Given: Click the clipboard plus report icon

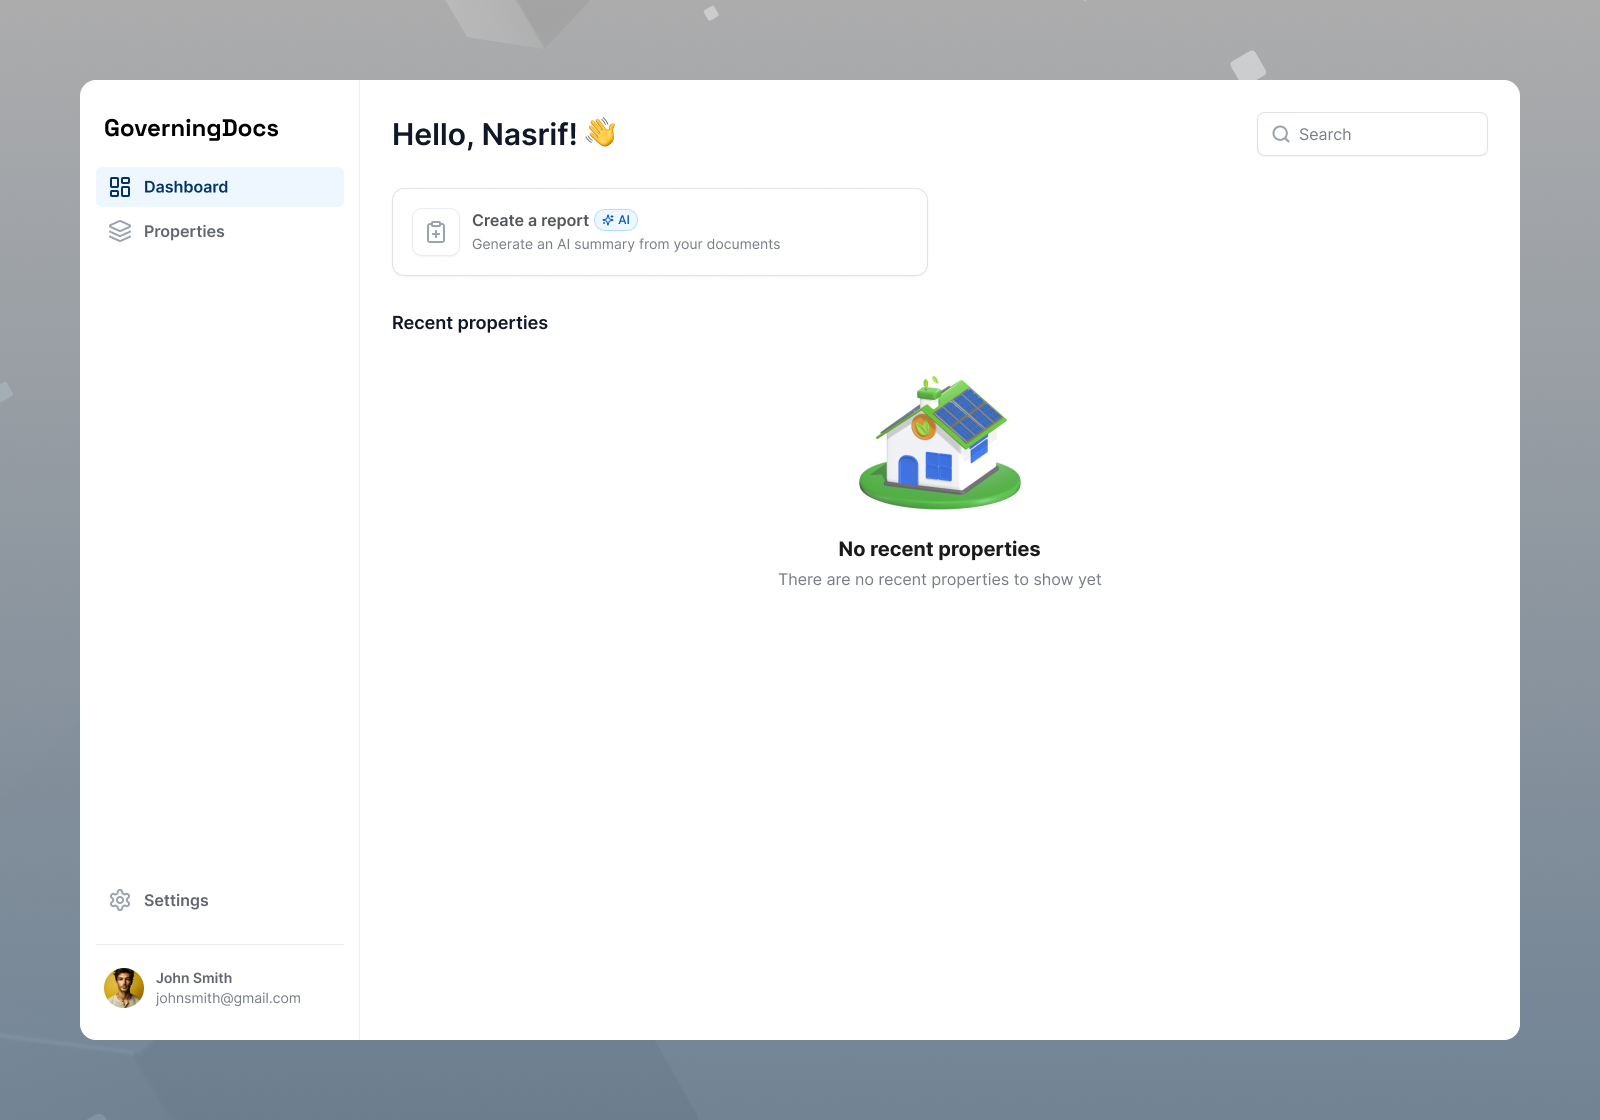Looking at the screenshot, I should point(436,232).
